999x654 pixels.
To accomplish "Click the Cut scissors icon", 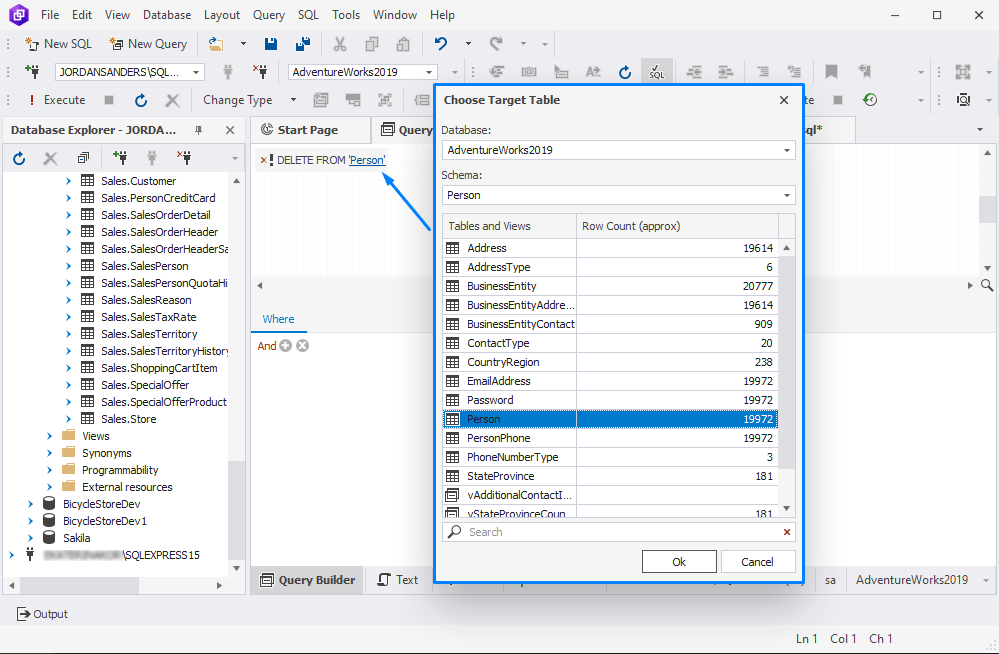I will point(340,44).
